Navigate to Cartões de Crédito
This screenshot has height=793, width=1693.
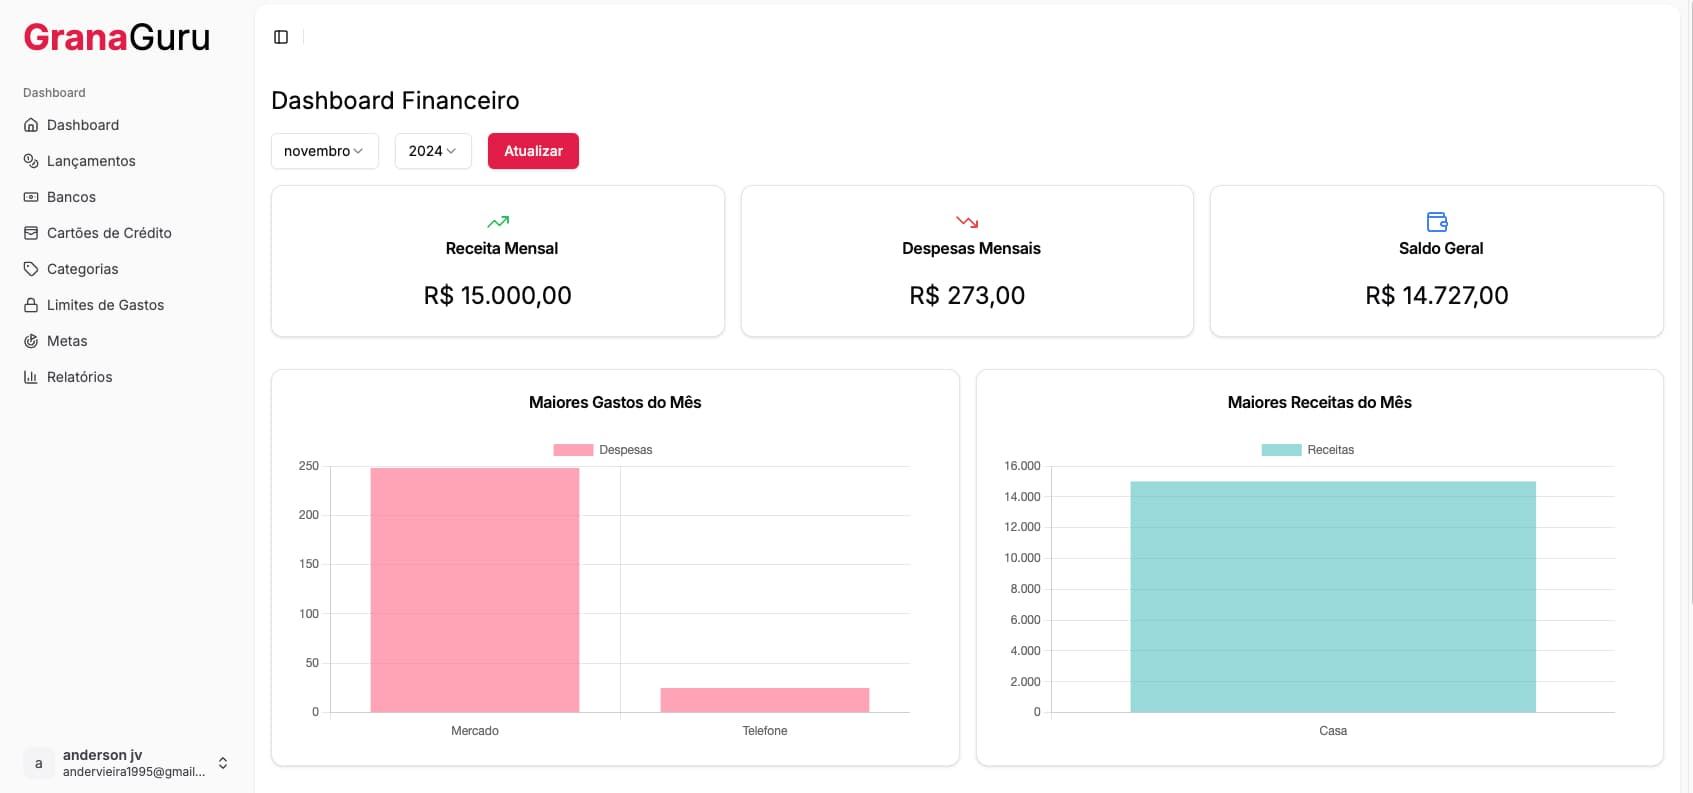[x=127, y=233]
